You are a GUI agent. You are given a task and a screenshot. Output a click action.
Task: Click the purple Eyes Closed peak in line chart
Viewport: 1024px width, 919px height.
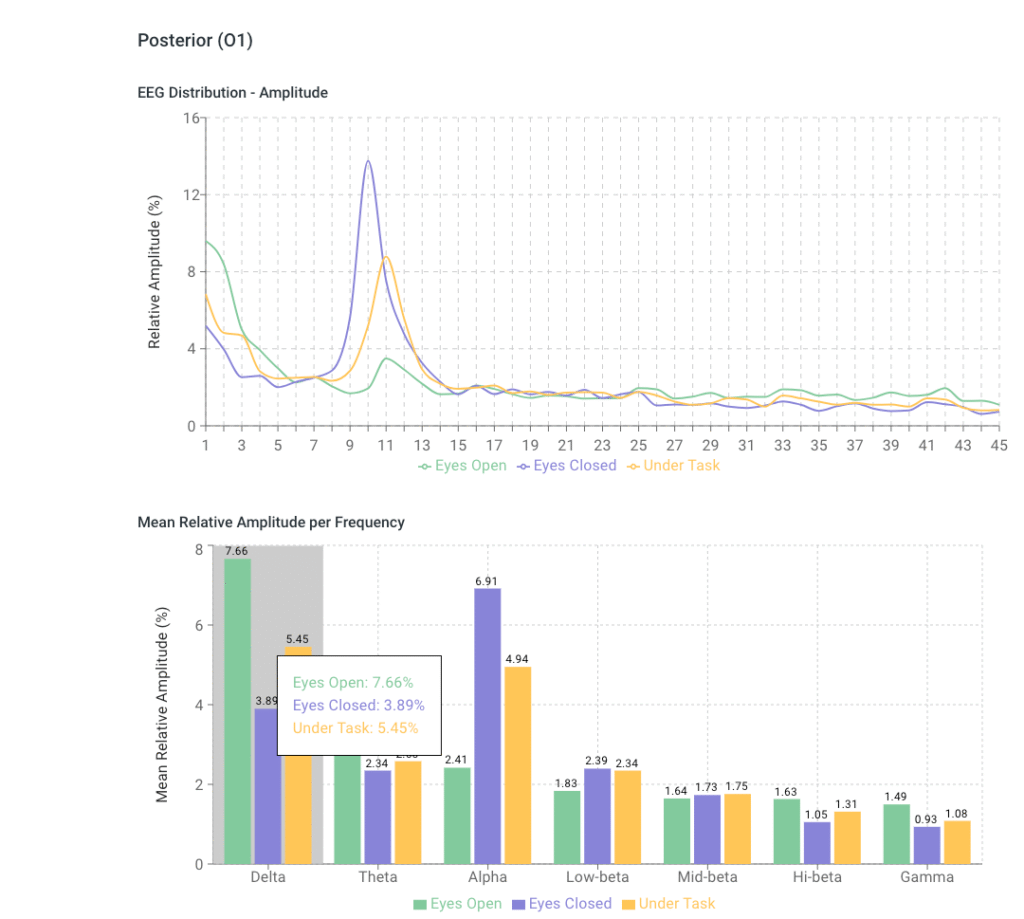(x=368, y=161)
